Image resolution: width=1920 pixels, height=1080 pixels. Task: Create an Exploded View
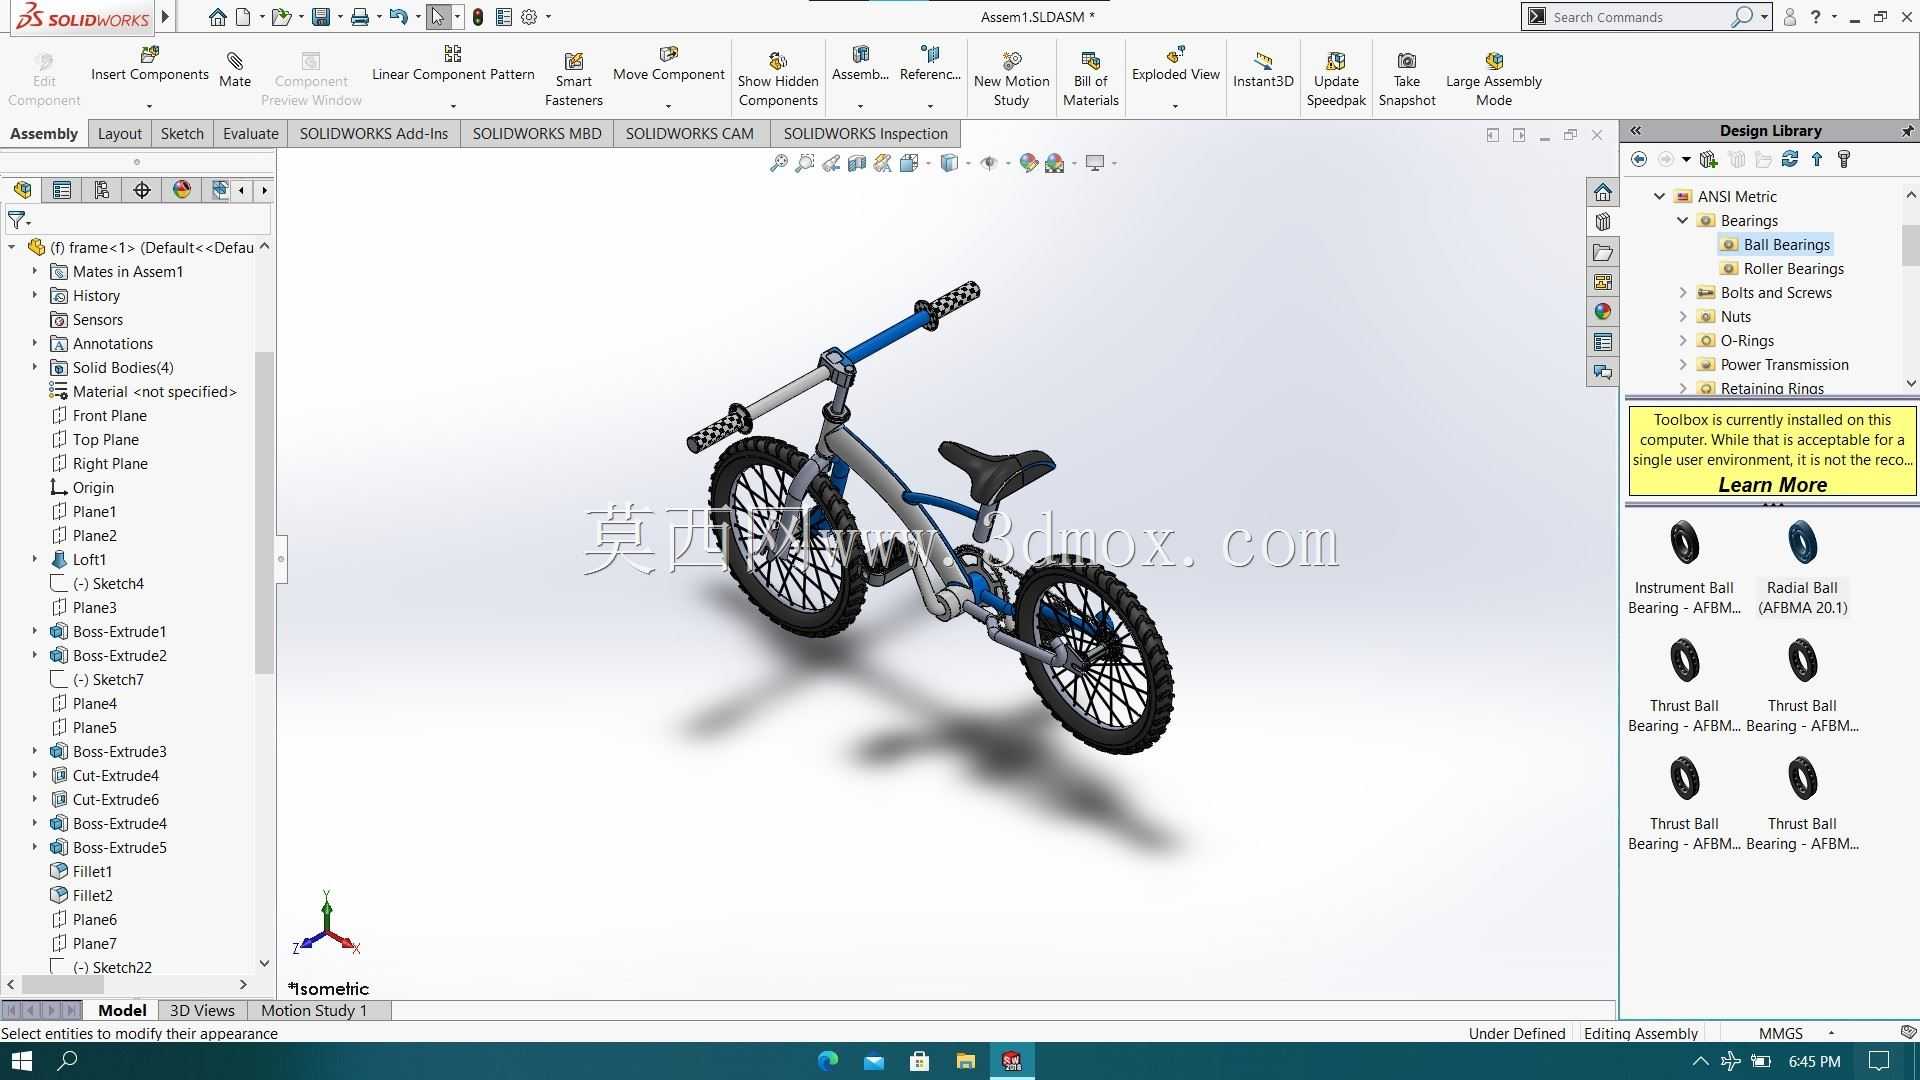1176,54
